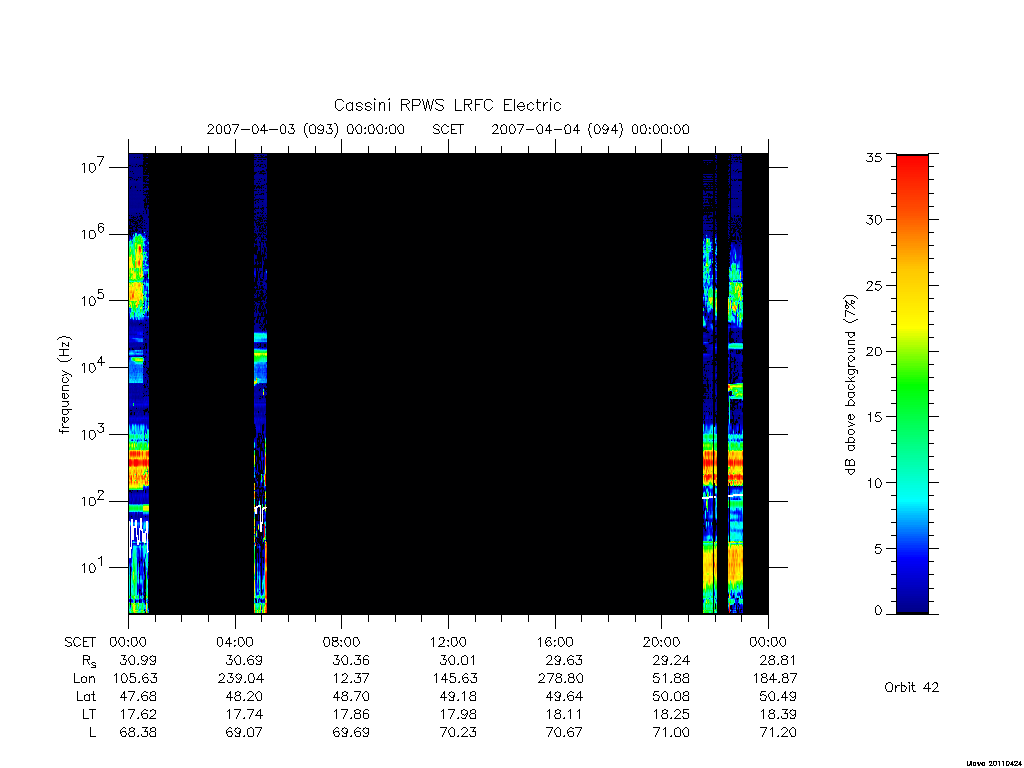Click the start timestamp '2007-04-03 (093) 00:00:00'
Screen dimensions: 1024x768
[x=306, y=129]
